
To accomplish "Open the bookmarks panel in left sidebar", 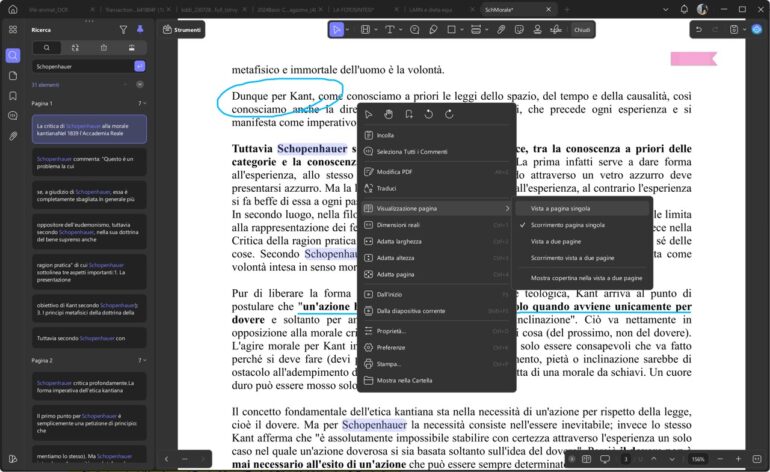I will coord(13,96).
